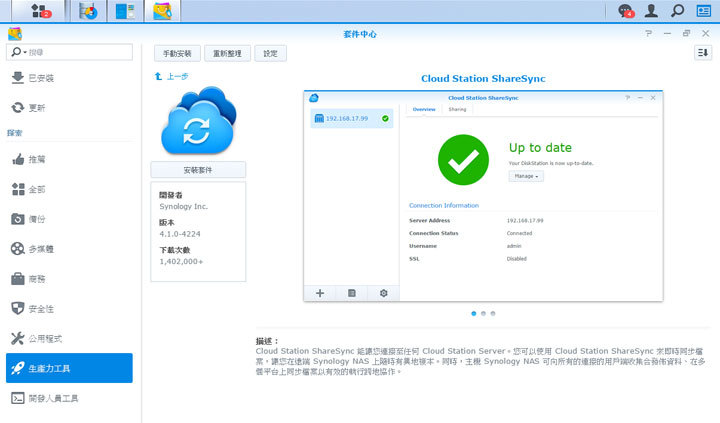
Task: Click the help question mark in Package Center
Action: [x=648, y=33]
